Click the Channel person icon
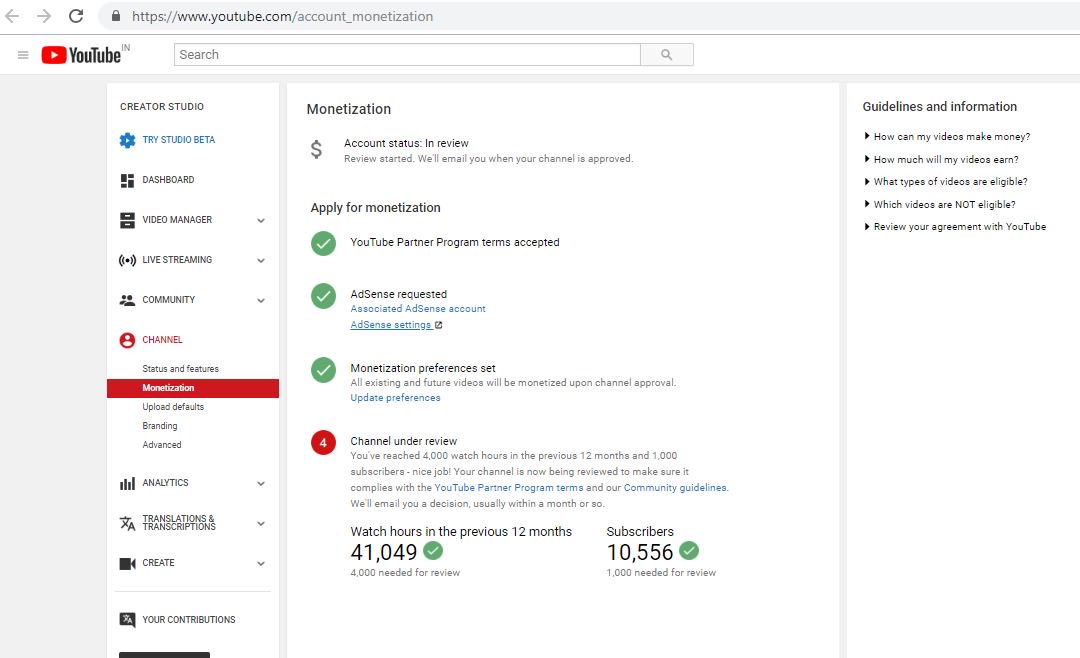 pos(127,340)
